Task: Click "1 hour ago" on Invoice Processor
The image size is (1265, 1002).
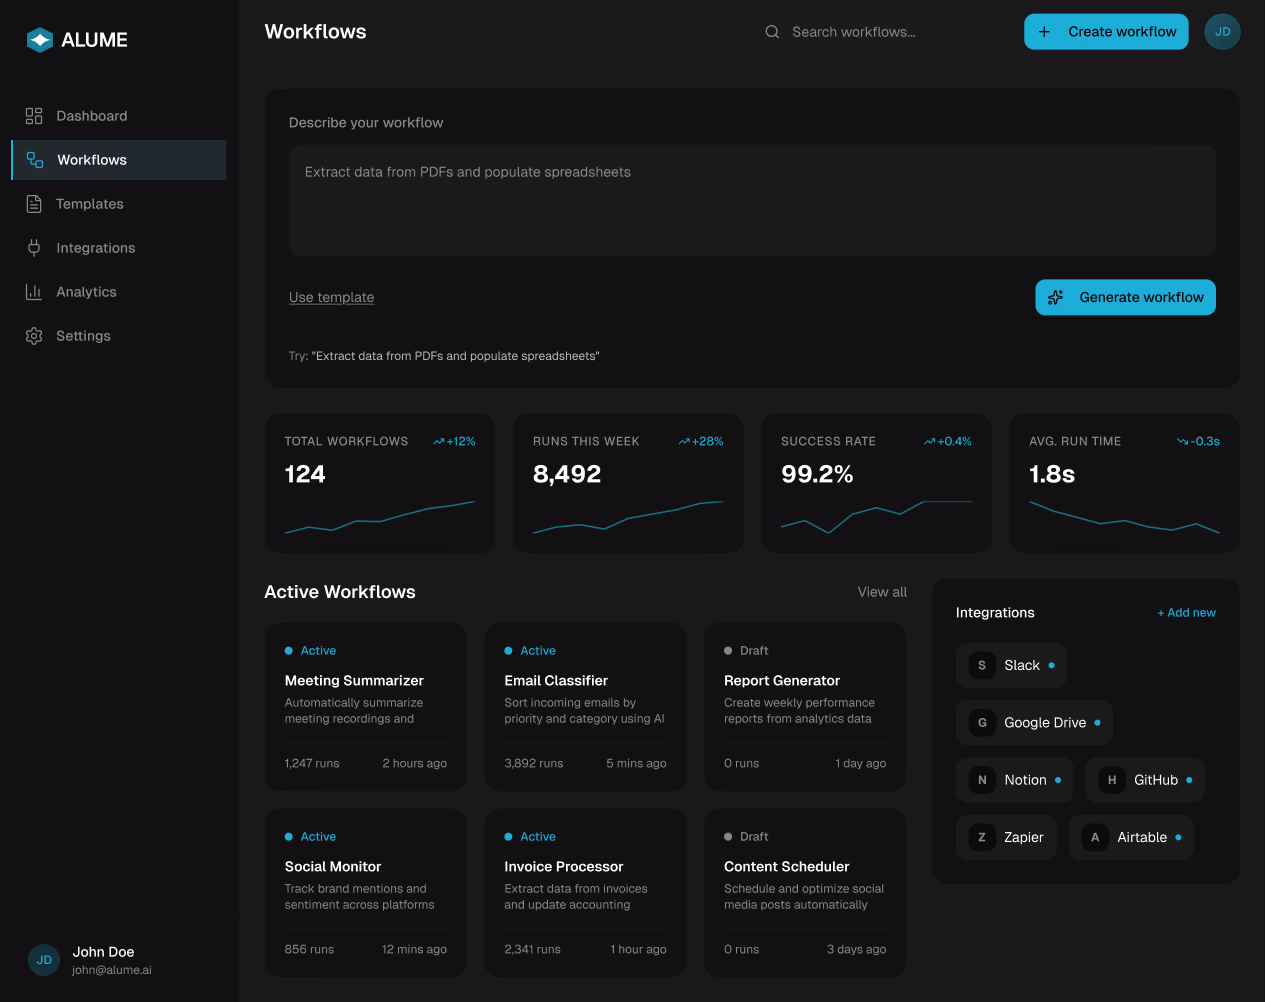Action: coord(638,949)
